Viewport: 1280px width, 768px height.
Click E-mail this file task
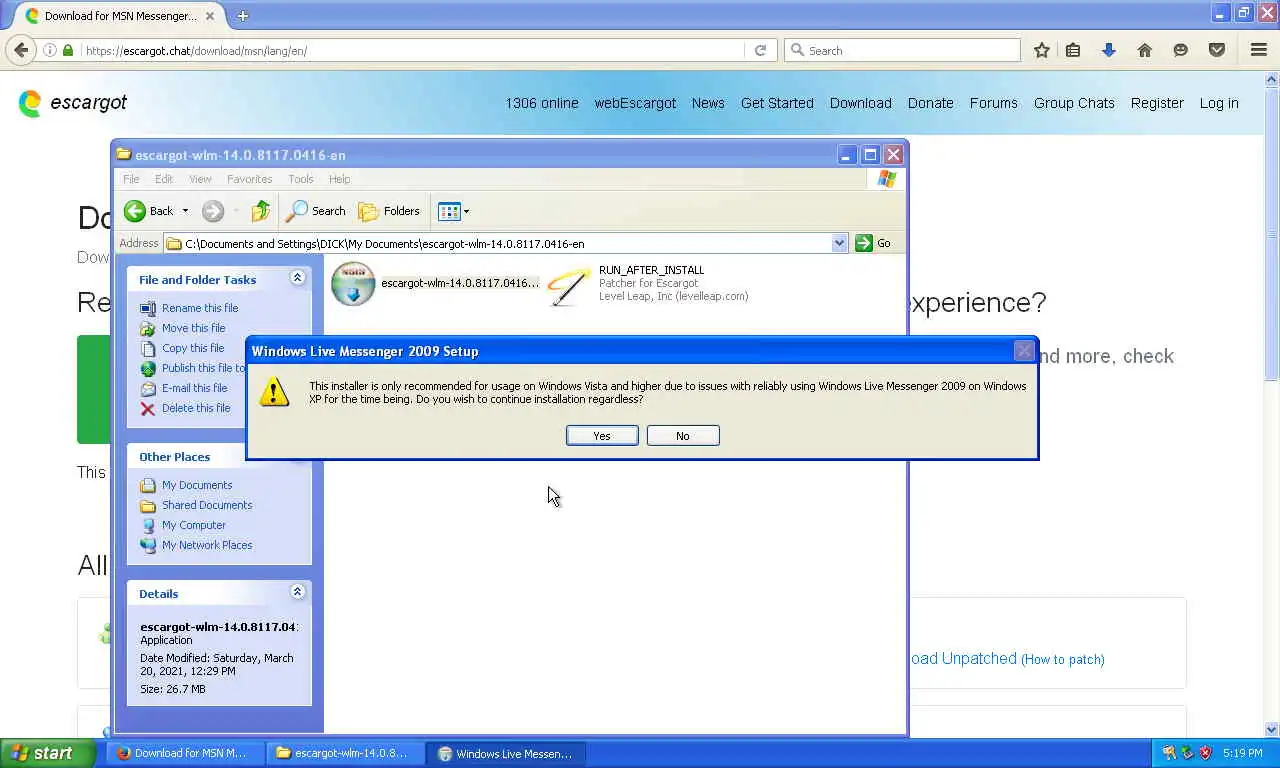tap(195, 388)
